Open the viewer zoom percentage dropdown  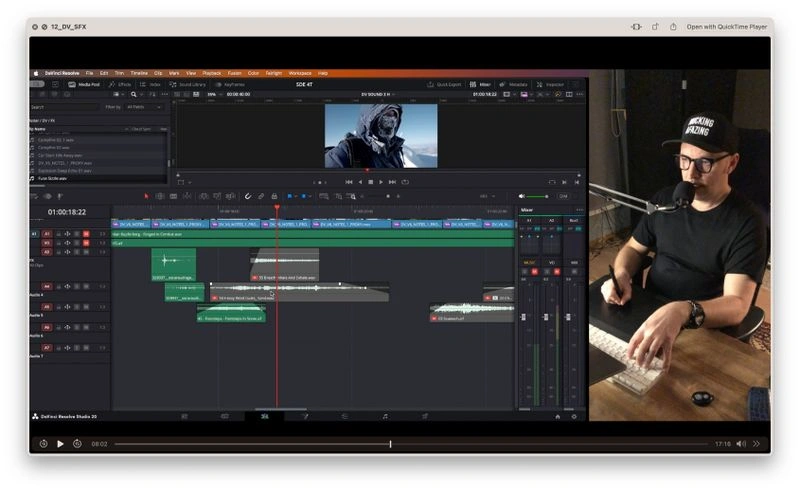(x=213, y=94)
